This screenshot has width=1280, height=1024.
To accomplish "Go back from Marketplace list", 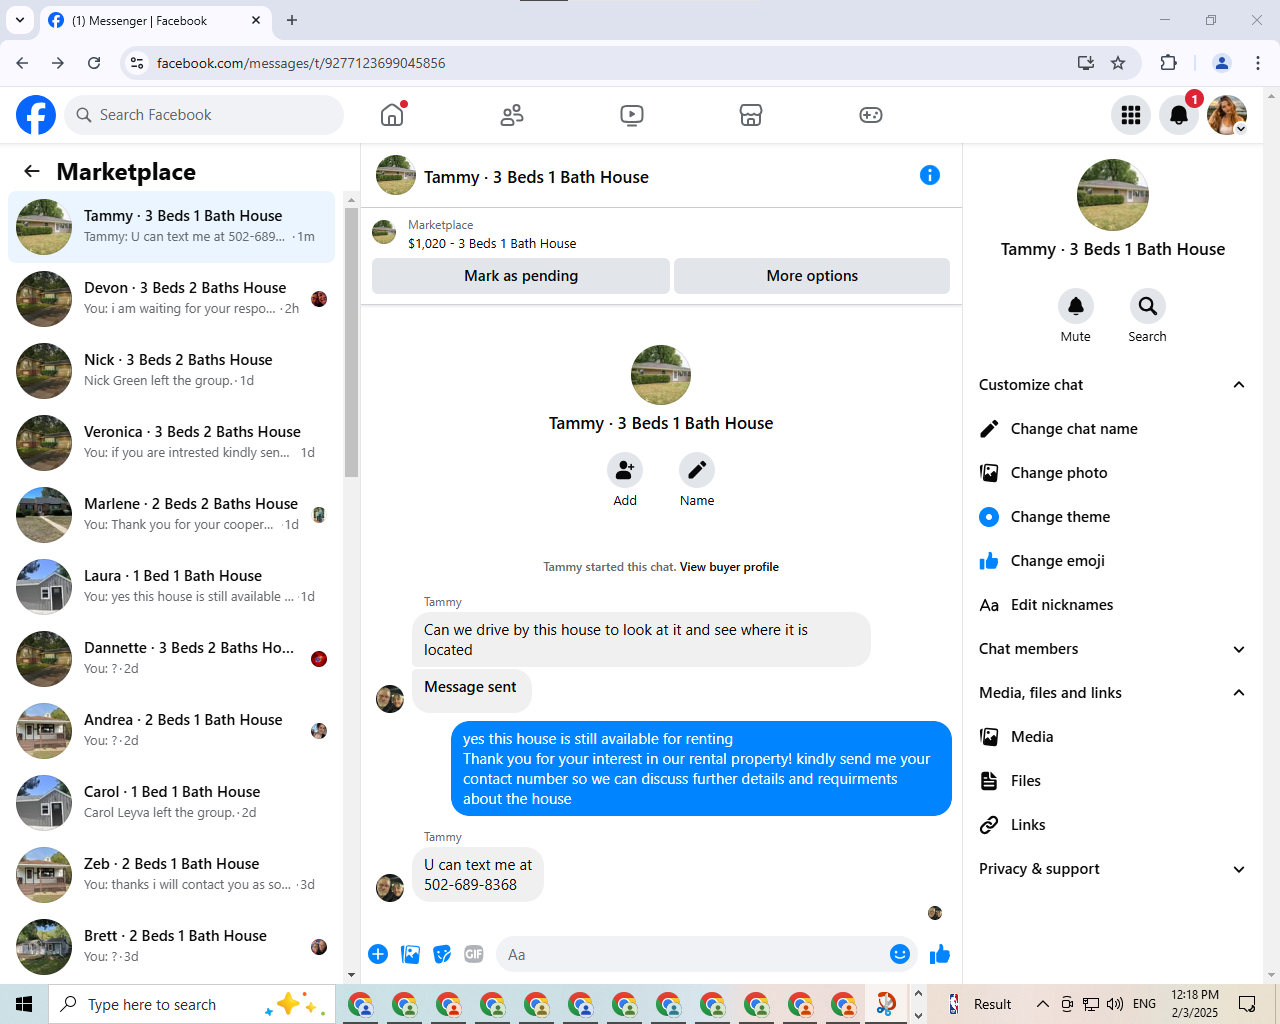I will click(x=32, y=171).
